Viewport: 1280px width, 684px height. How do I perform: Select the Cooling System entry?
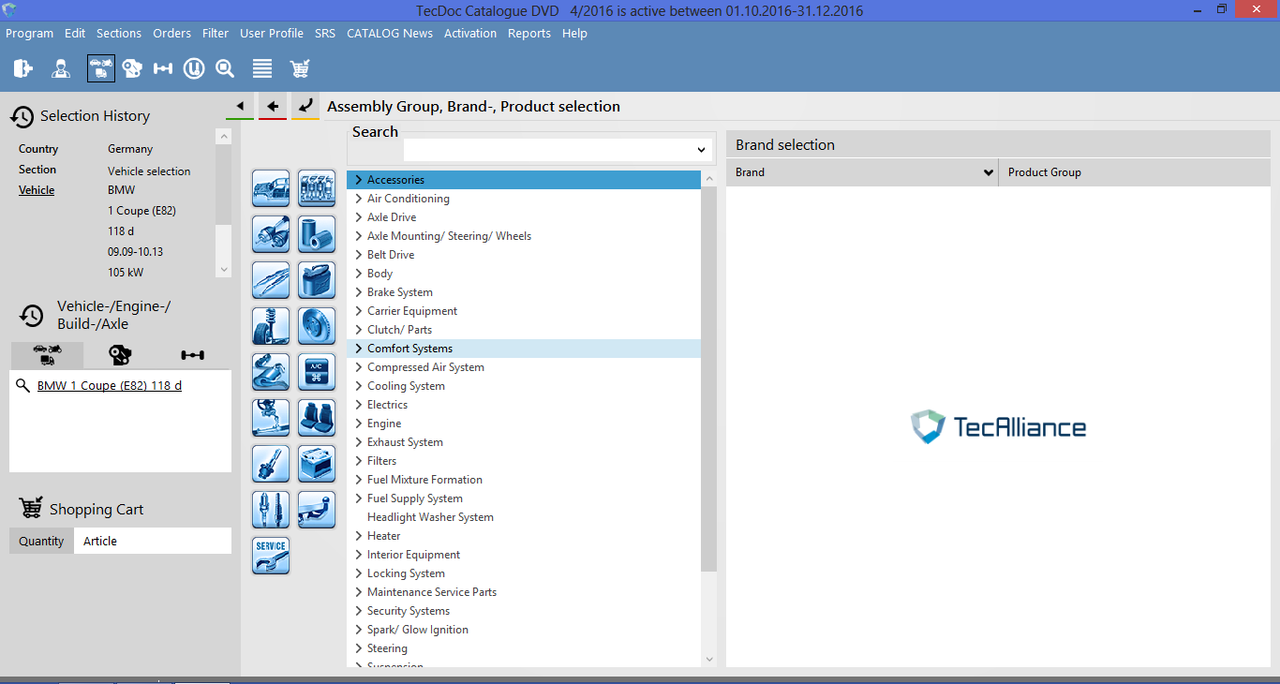pyautogui.click(x=406, y=386)
